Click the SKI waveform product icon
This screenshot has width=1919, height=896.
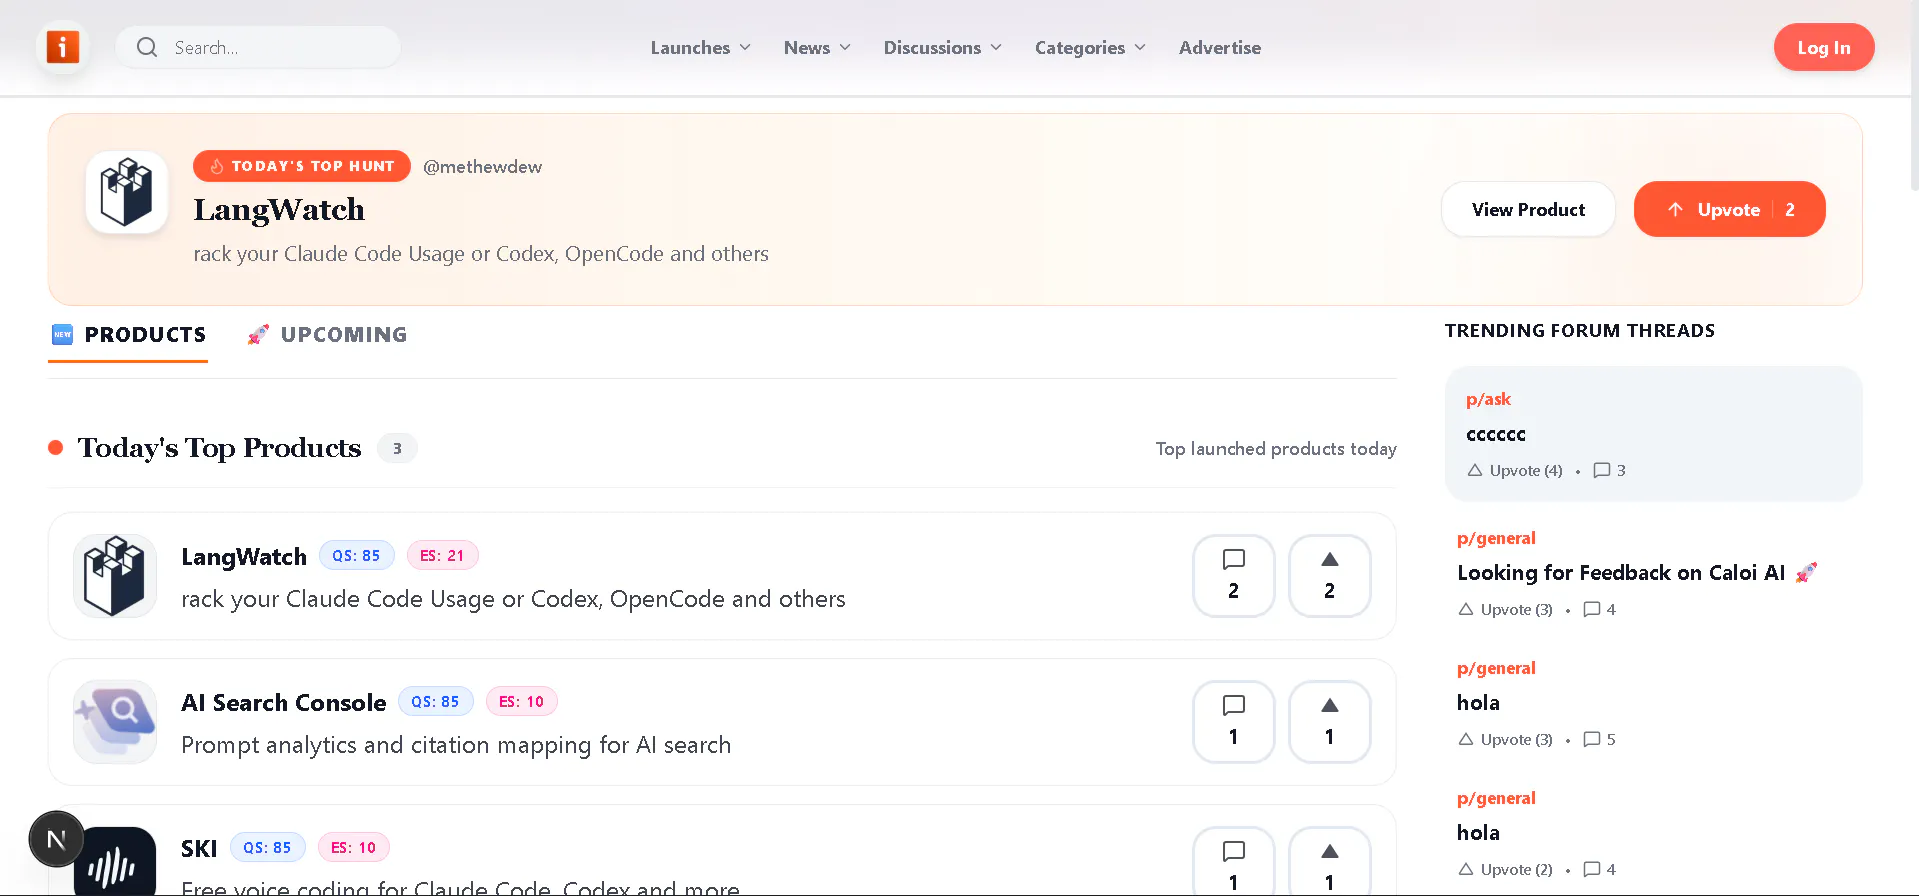pyautogui.click(x=115, y=861)
